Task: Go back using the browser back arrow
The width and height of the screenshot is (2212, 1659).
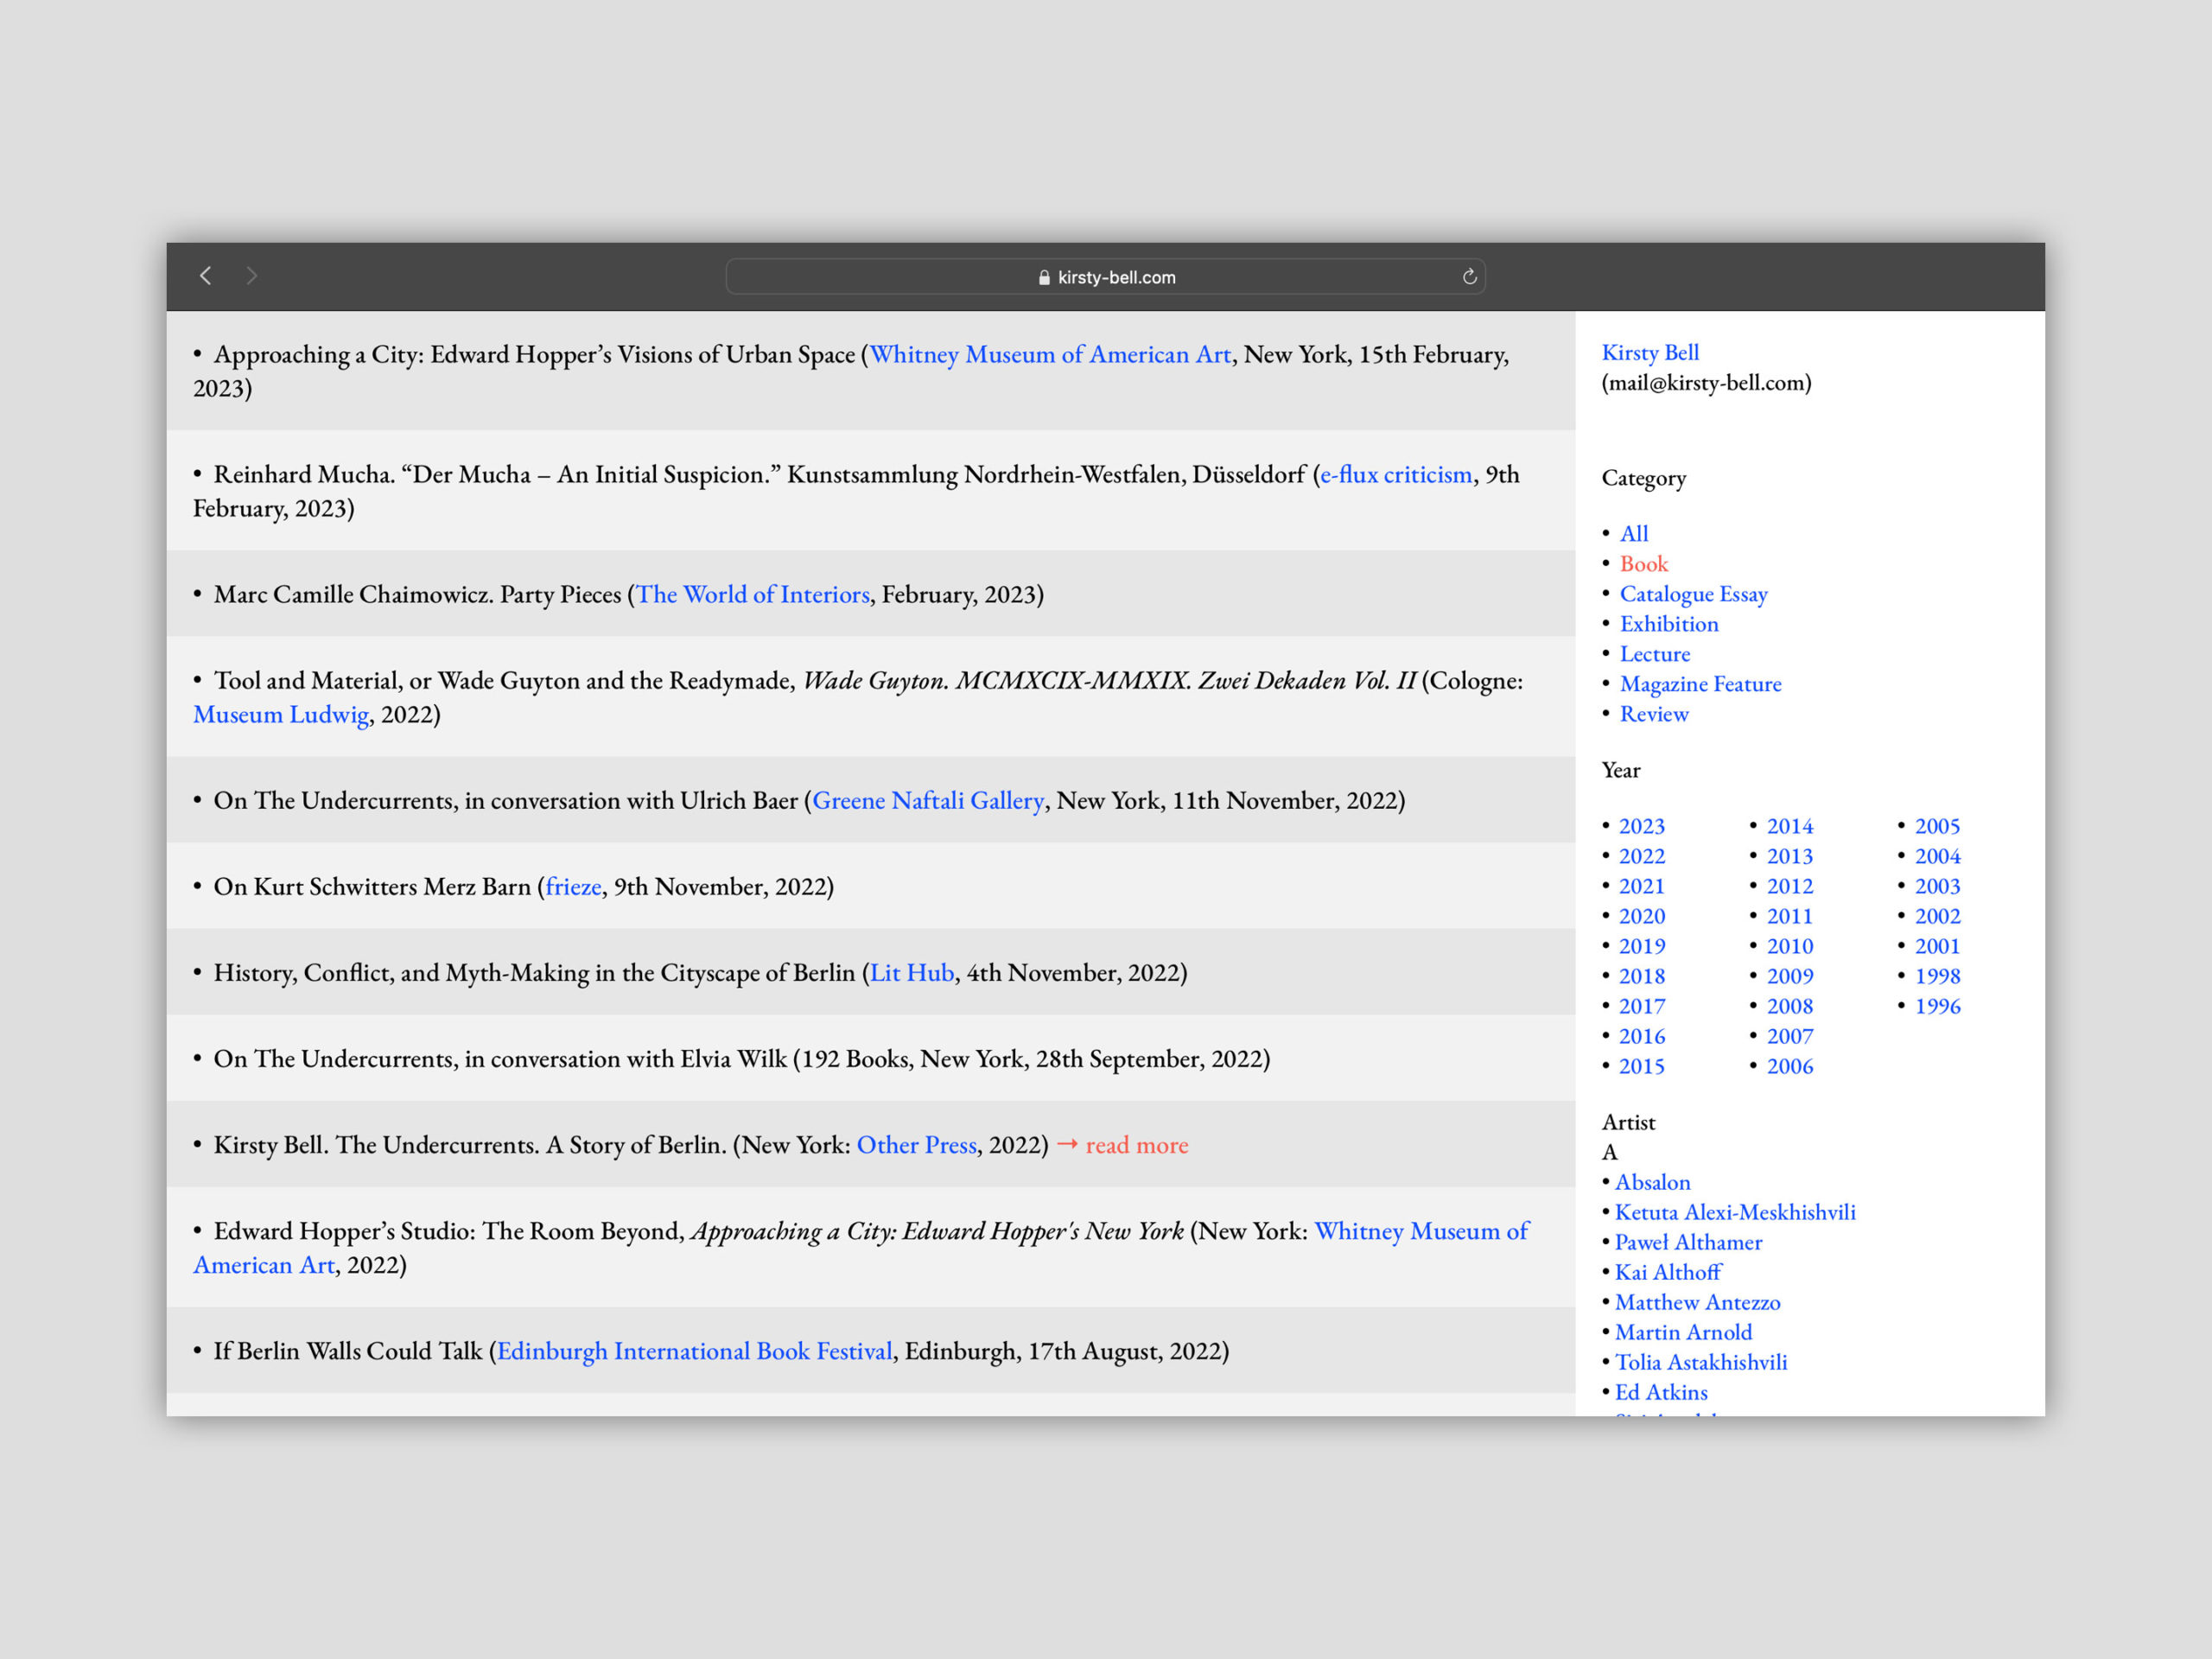Action: (206, 276)
